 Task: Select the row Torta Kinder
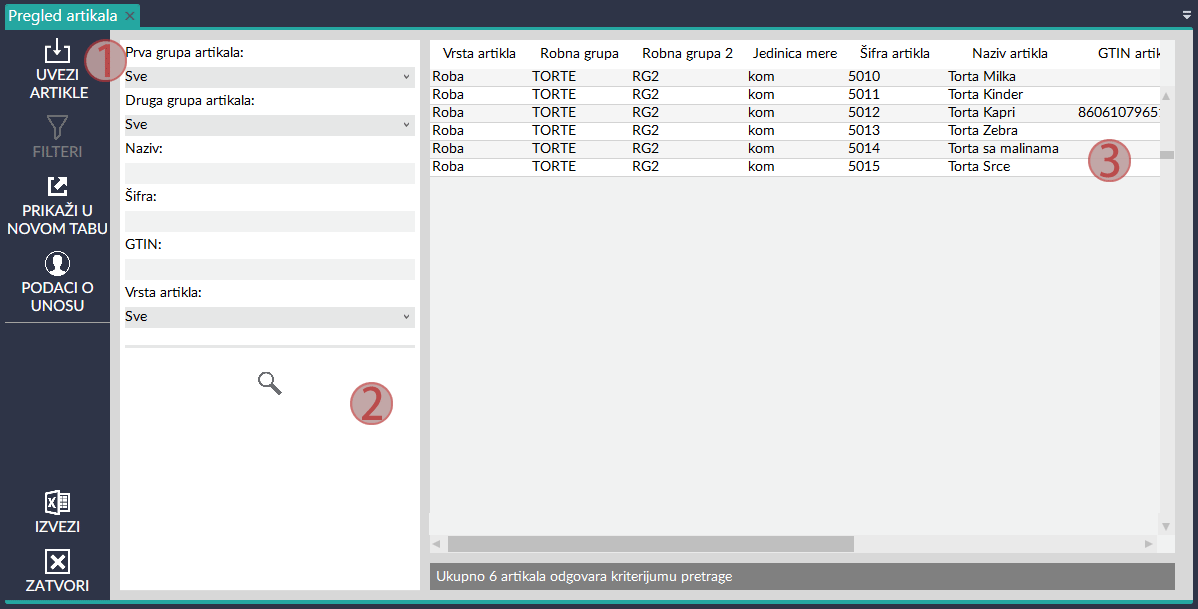click(795, 95)
